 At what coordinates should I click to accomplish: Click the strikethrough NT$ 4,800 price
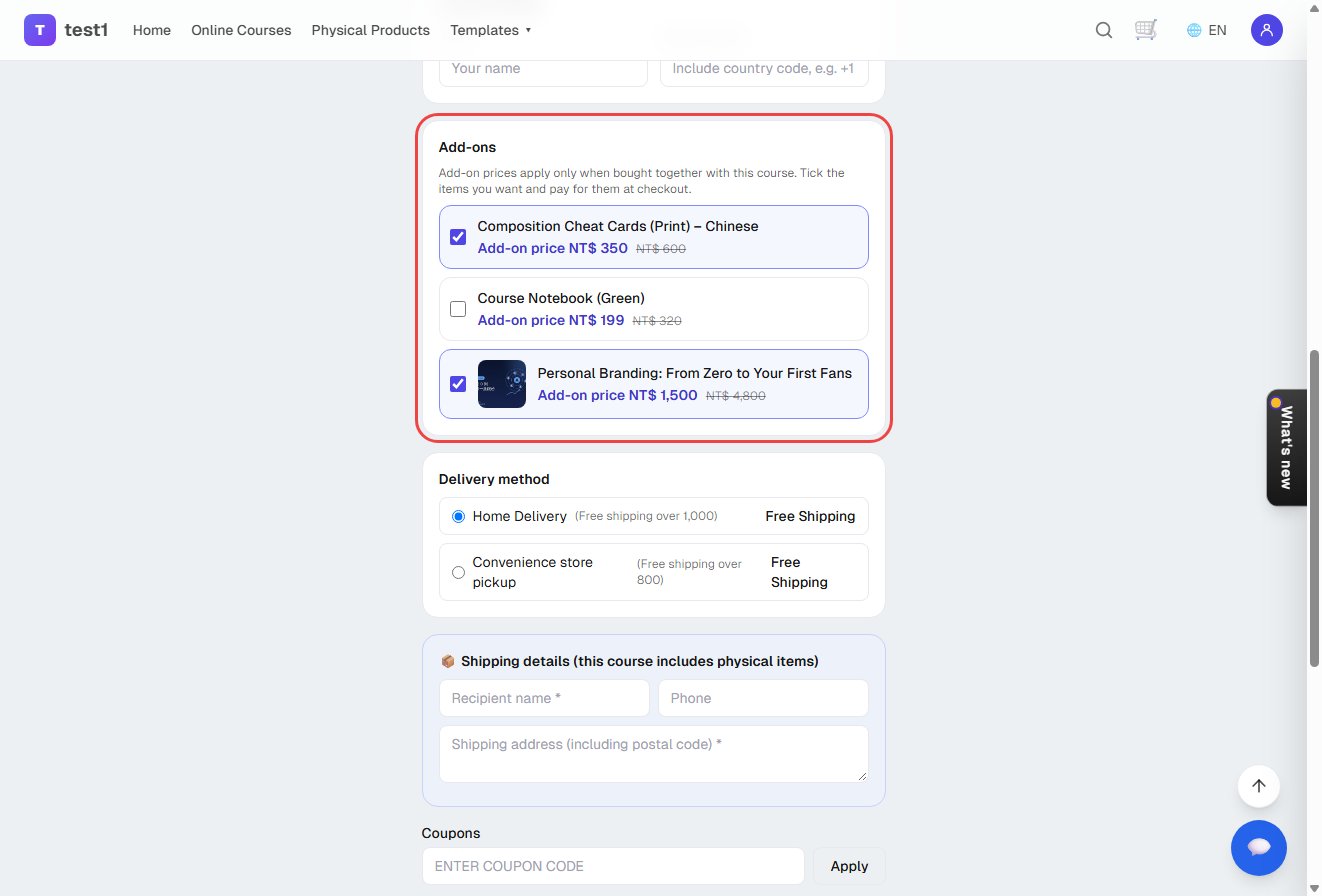coord(736,396)
